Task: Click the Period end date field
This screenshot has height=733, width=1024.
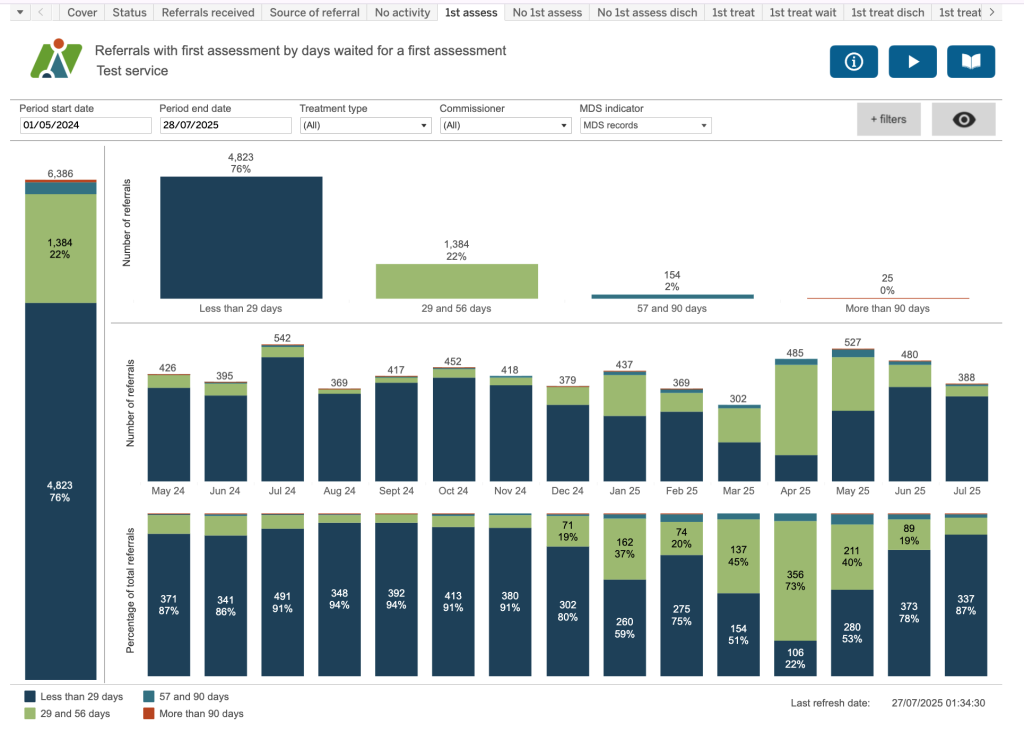Action: [225, 126]
